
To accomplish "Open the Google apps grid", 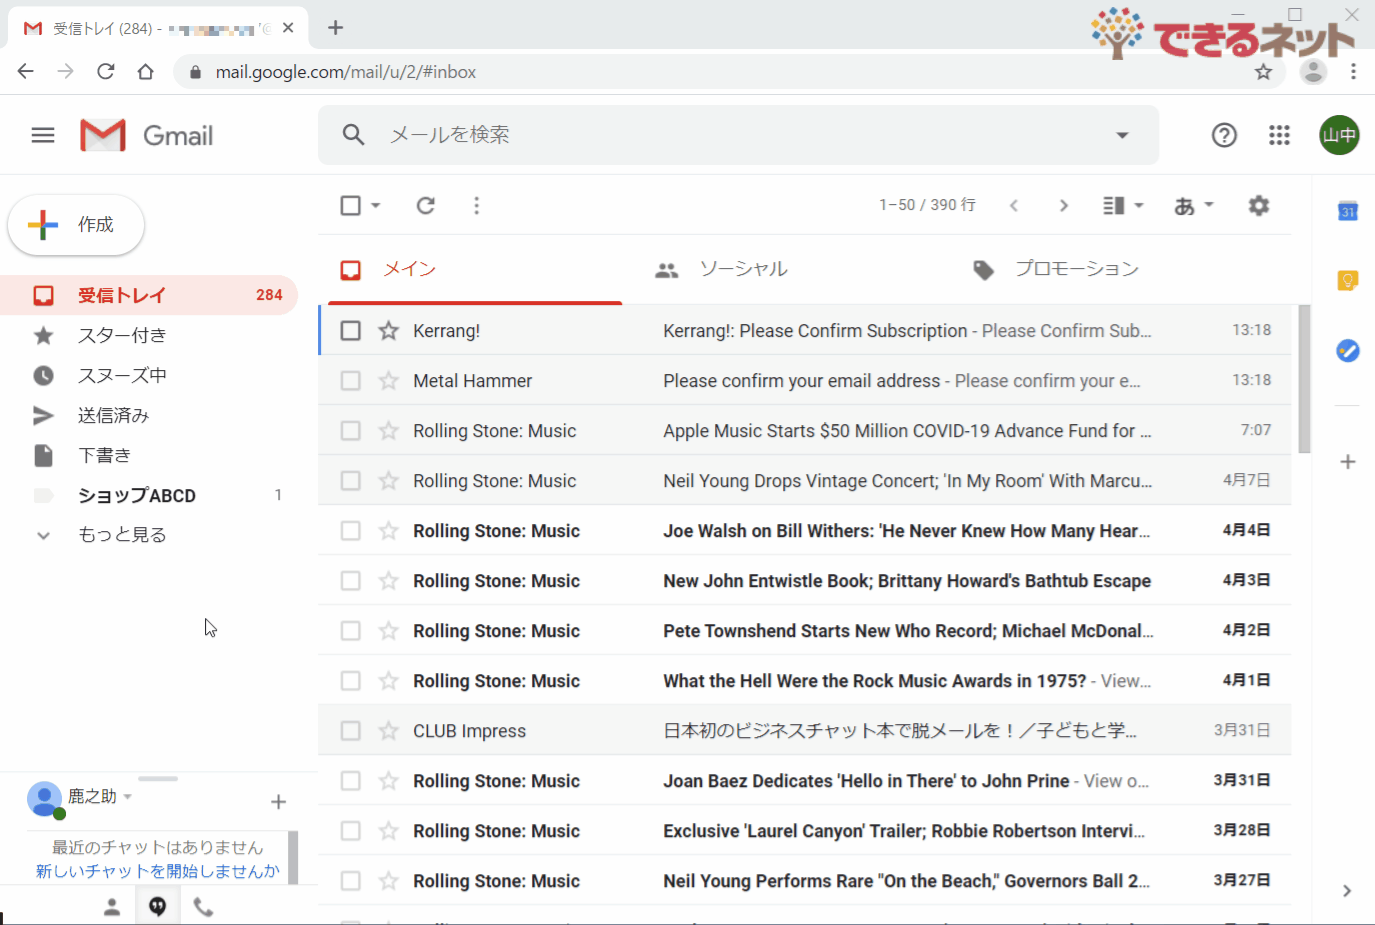I will (x=1279, y=135).
